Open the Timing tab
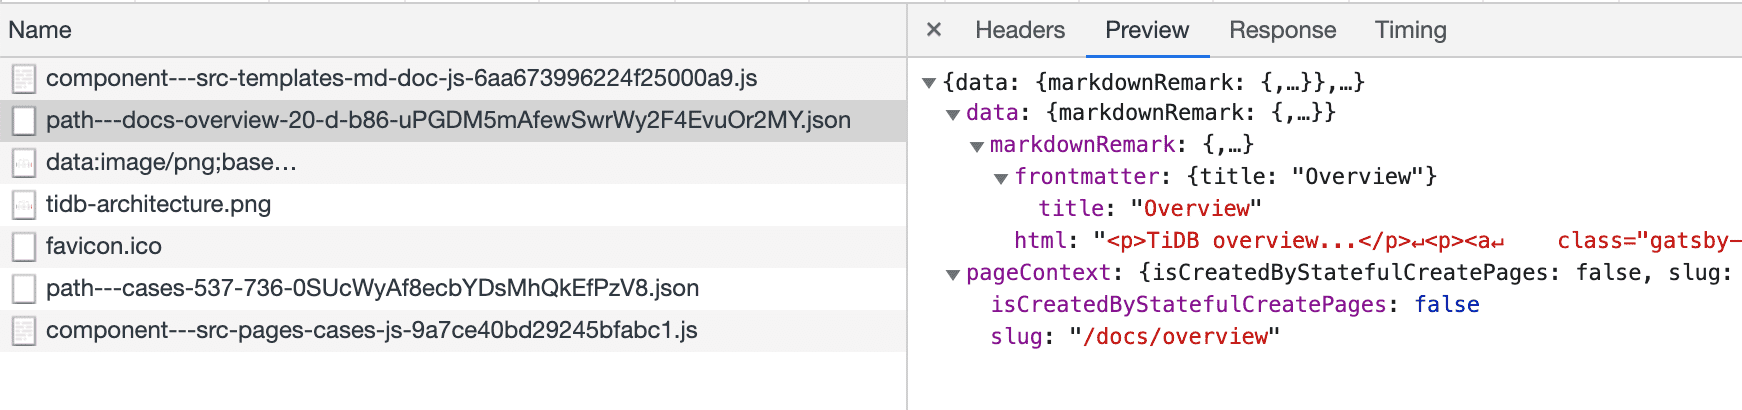 (1410, 30)
